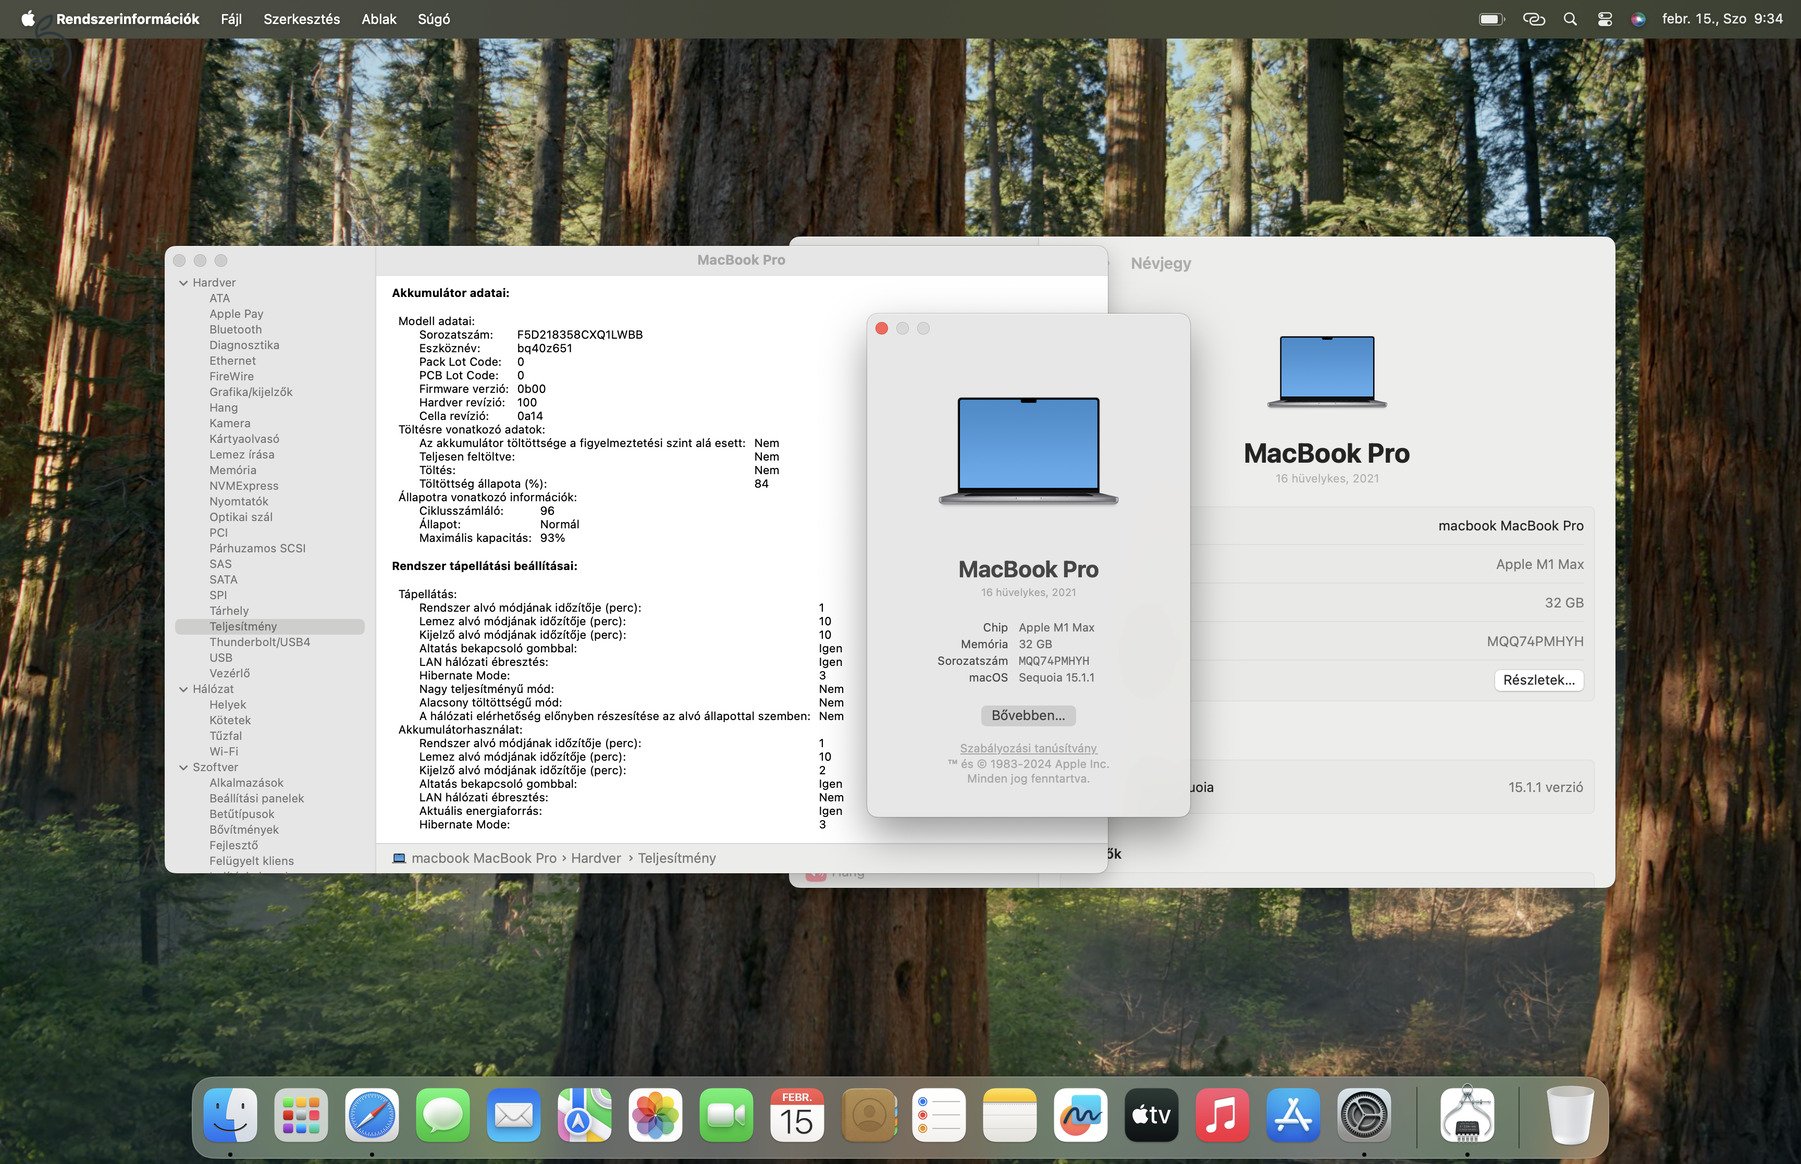
Task: Select USB in the sidebar
Action: (221, 658)
